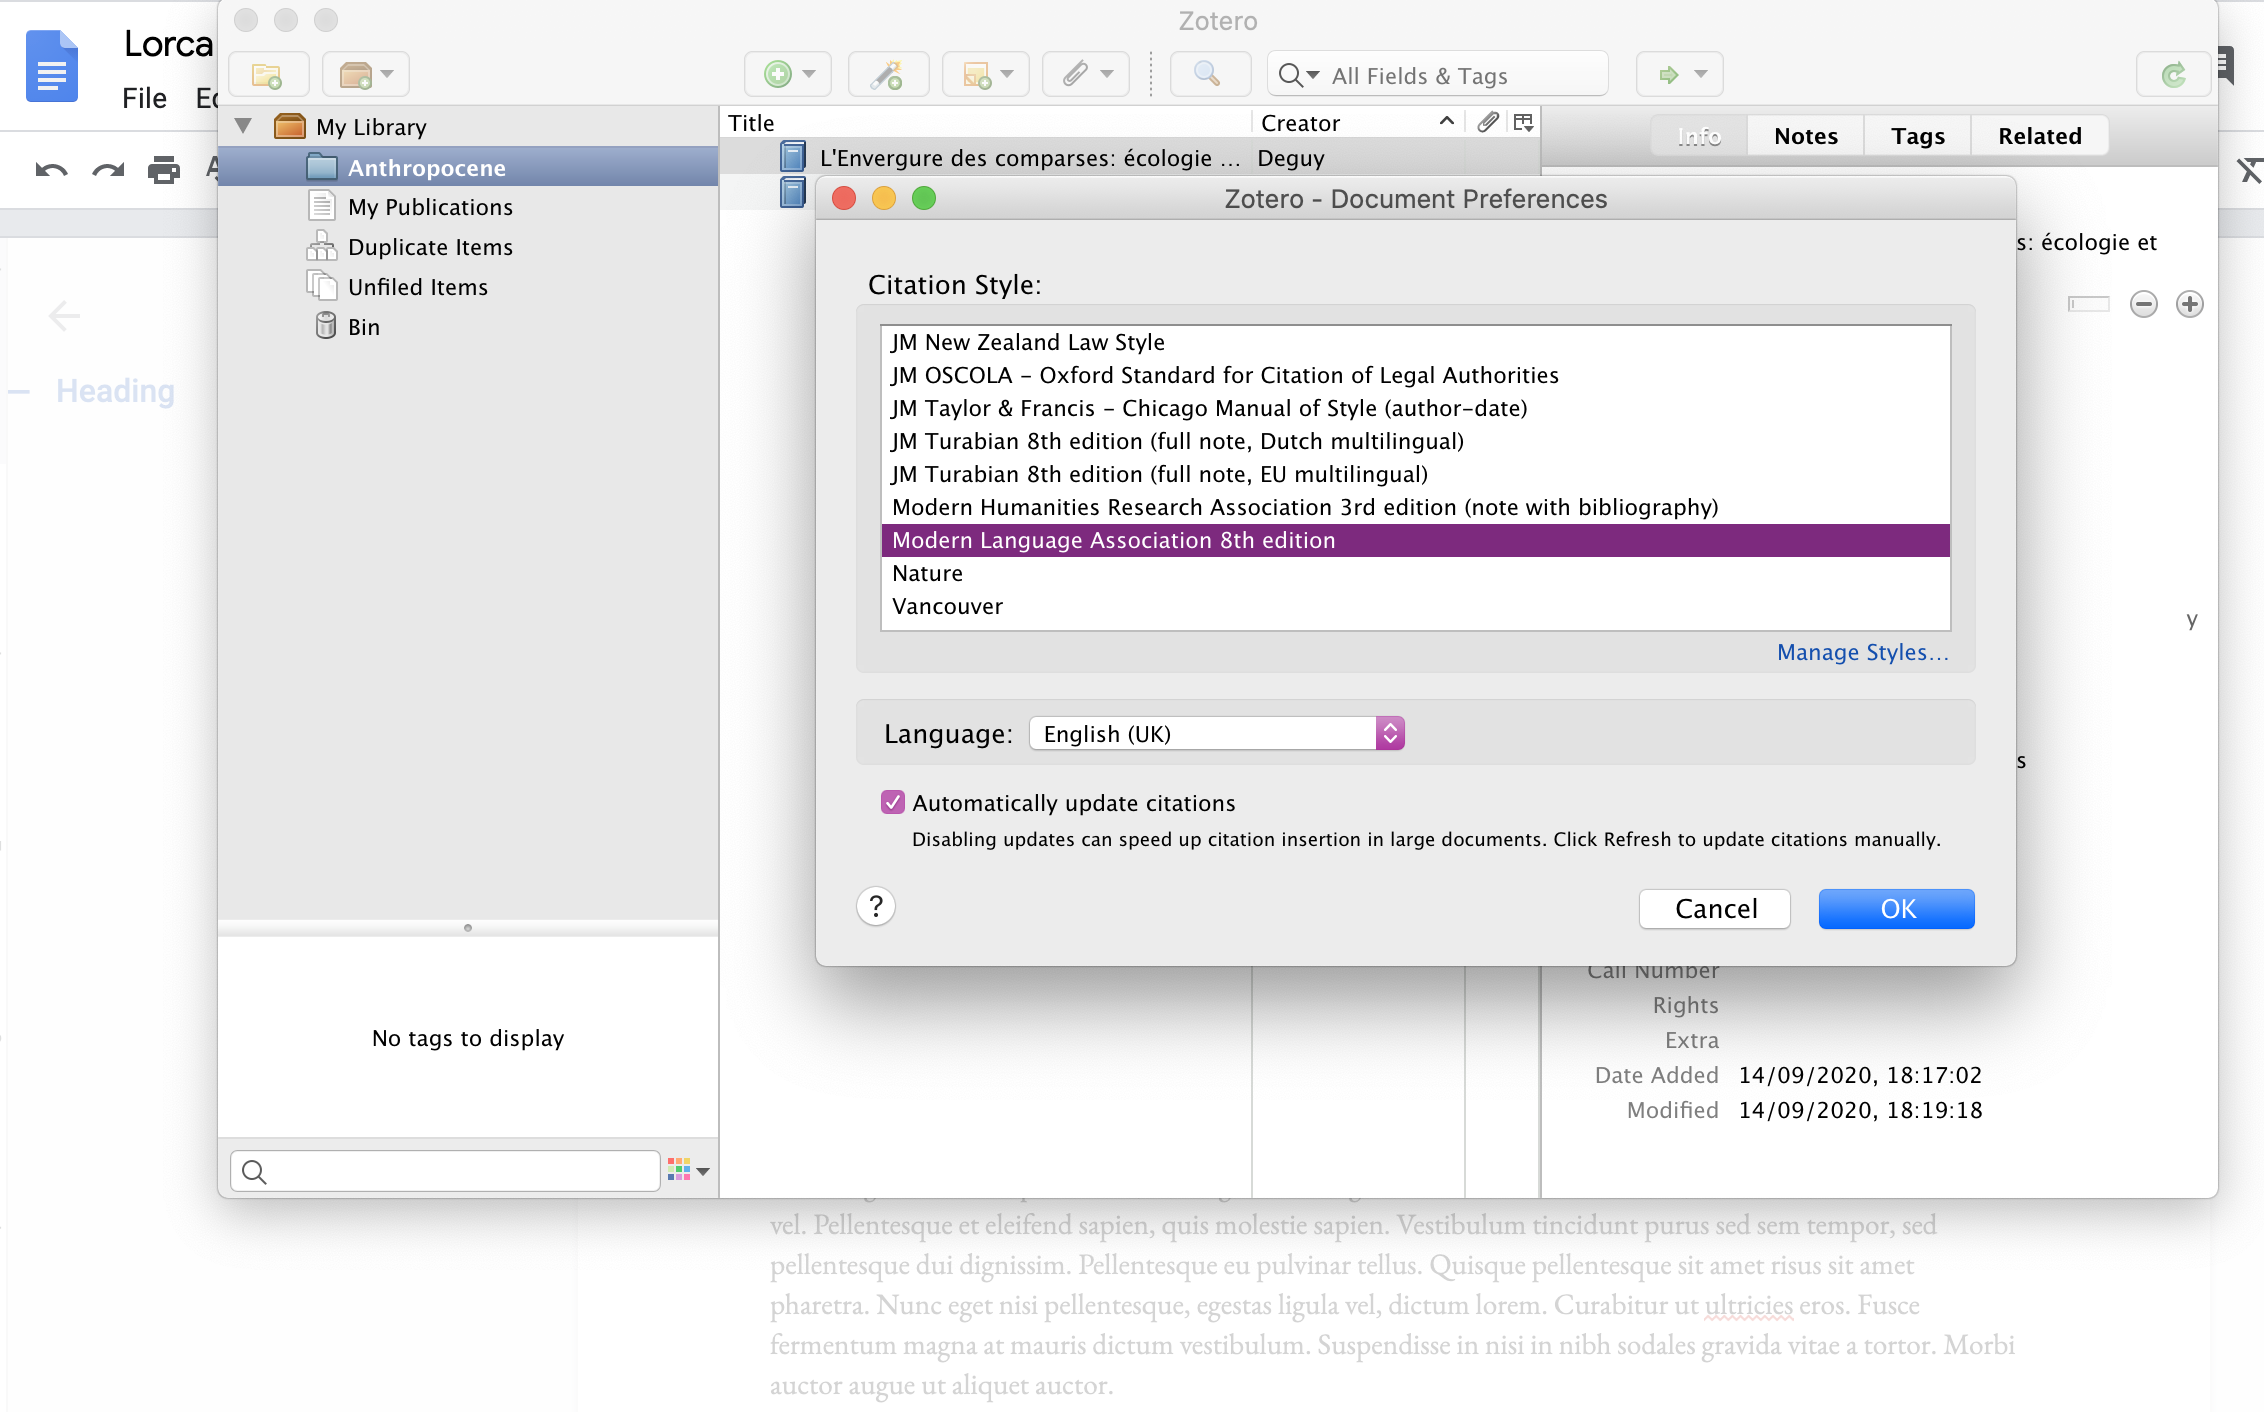The height and width of the screenshot is (1412, 2264).
Task: Open My Publications in sidebar
Action: click(430, 207)
